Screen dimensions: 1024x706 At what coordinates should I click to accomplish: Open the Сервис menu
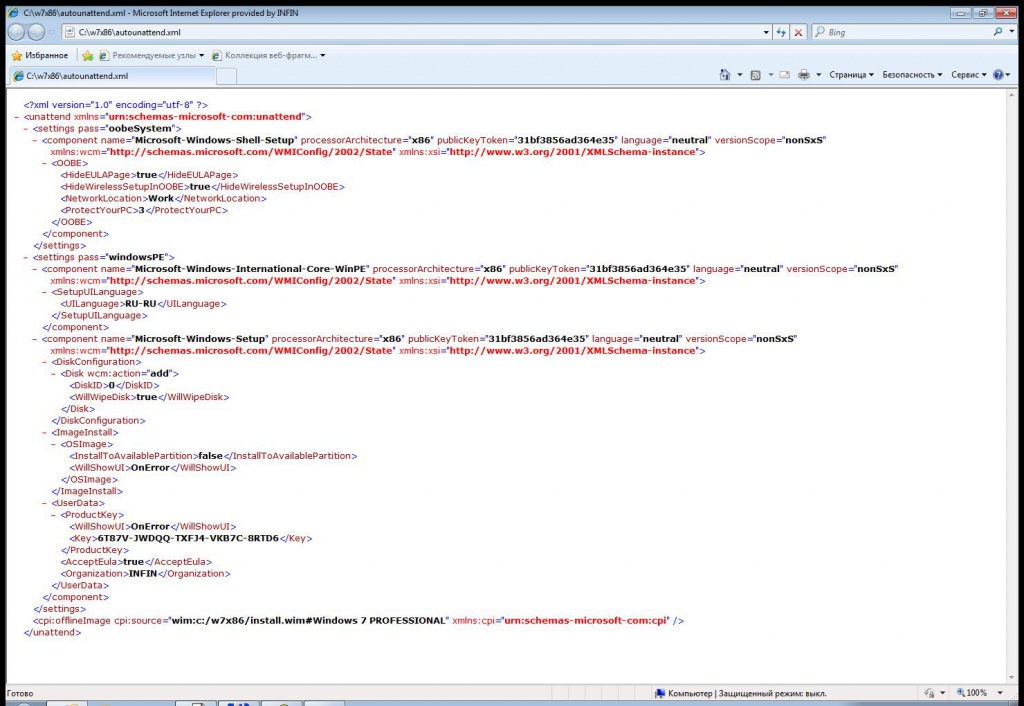tap(968, 75)
